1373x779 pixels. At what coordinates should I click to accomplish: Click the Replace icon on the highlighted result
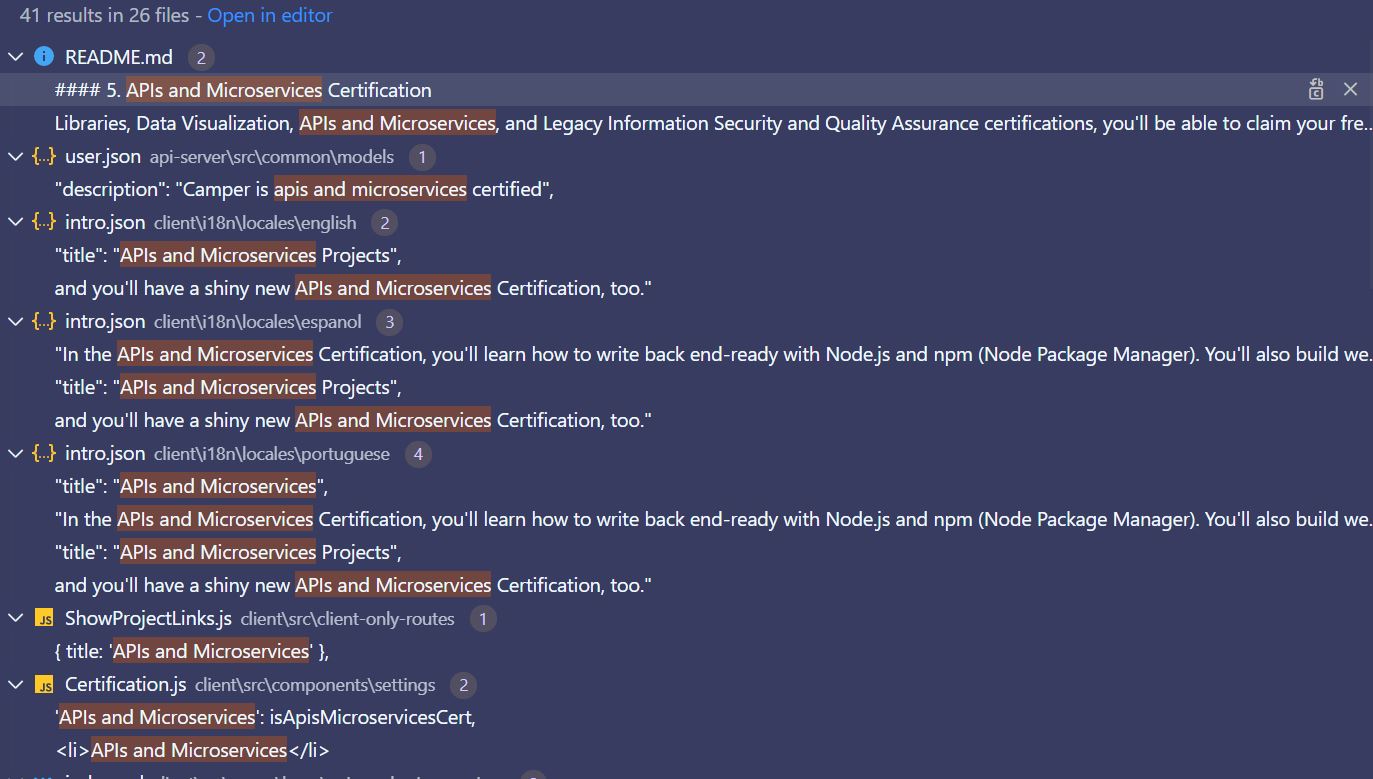(1316, 89)
